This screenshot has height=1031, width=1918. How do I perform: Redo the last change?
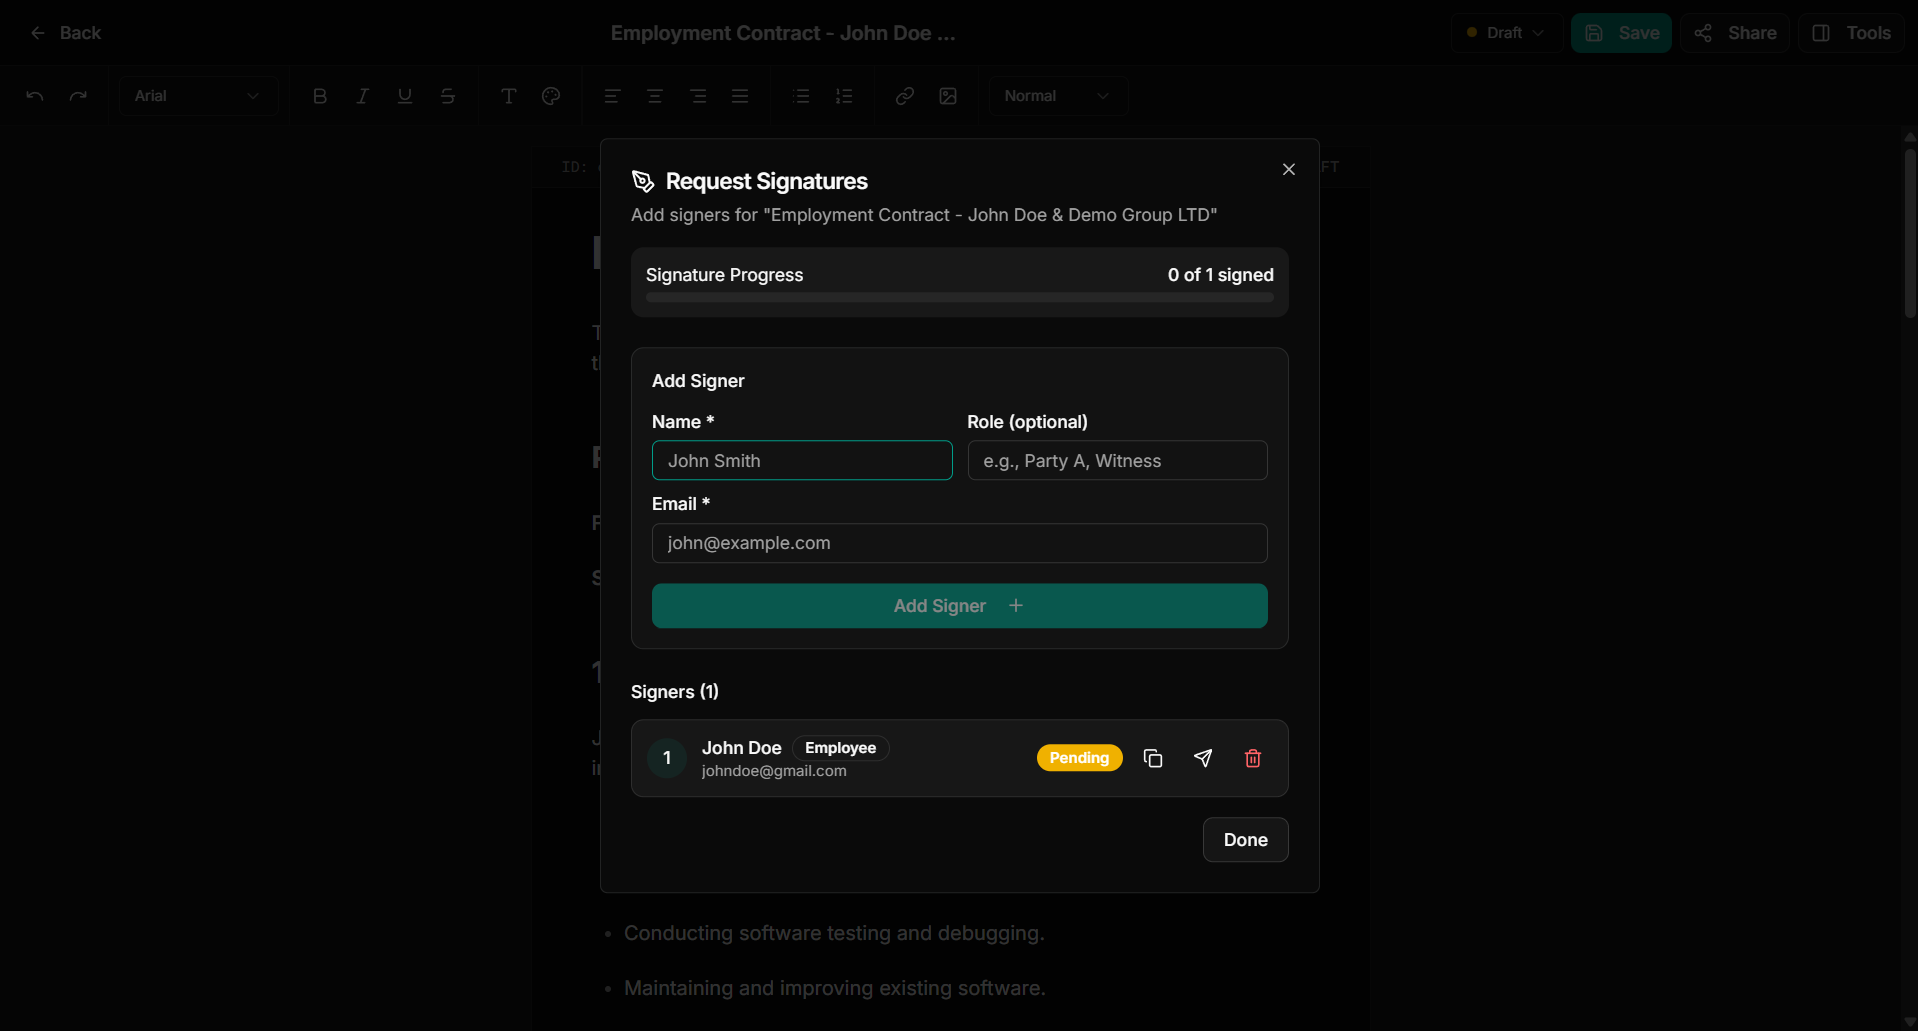78,96
